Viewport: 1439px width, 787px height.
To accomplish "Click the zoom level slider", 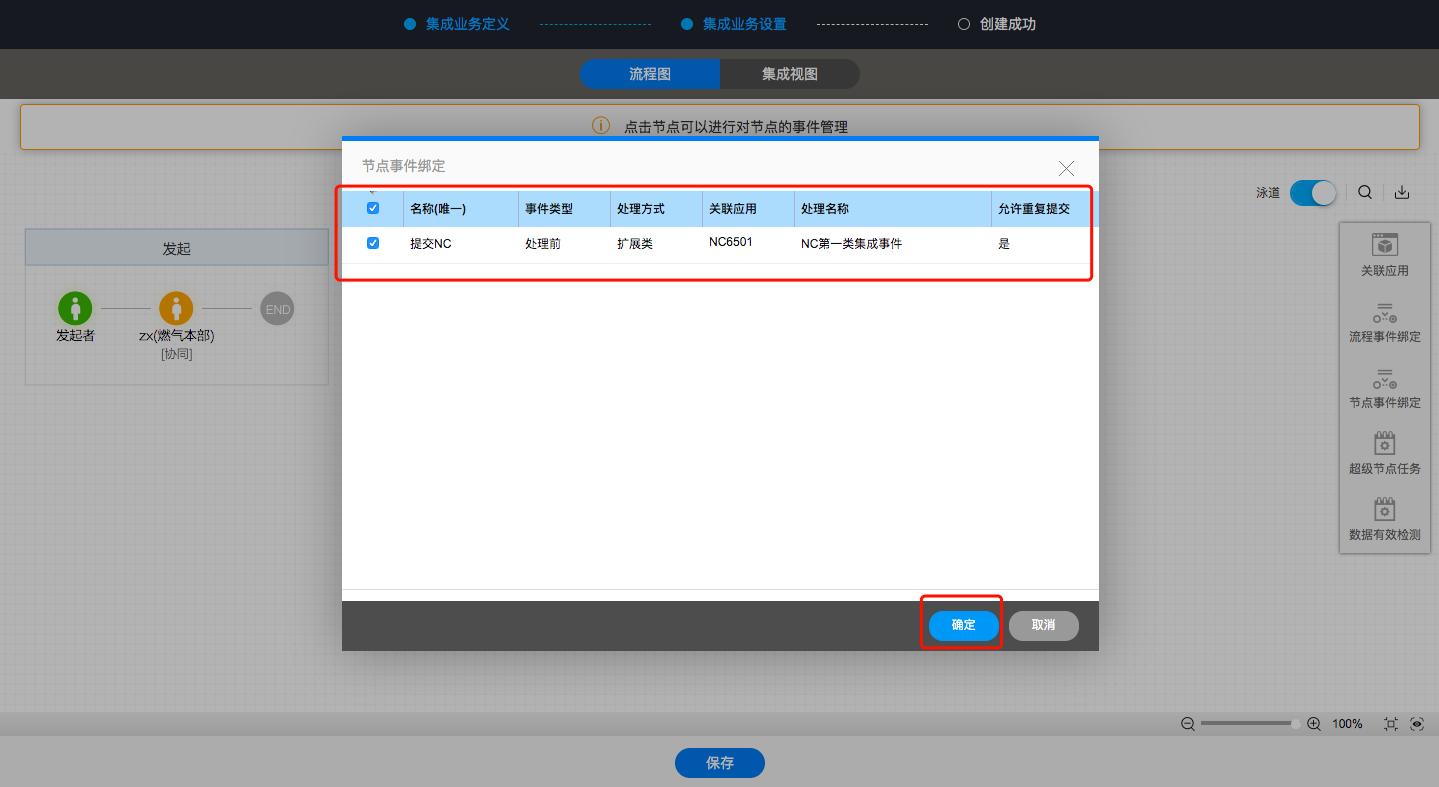I will point(1250,724).
